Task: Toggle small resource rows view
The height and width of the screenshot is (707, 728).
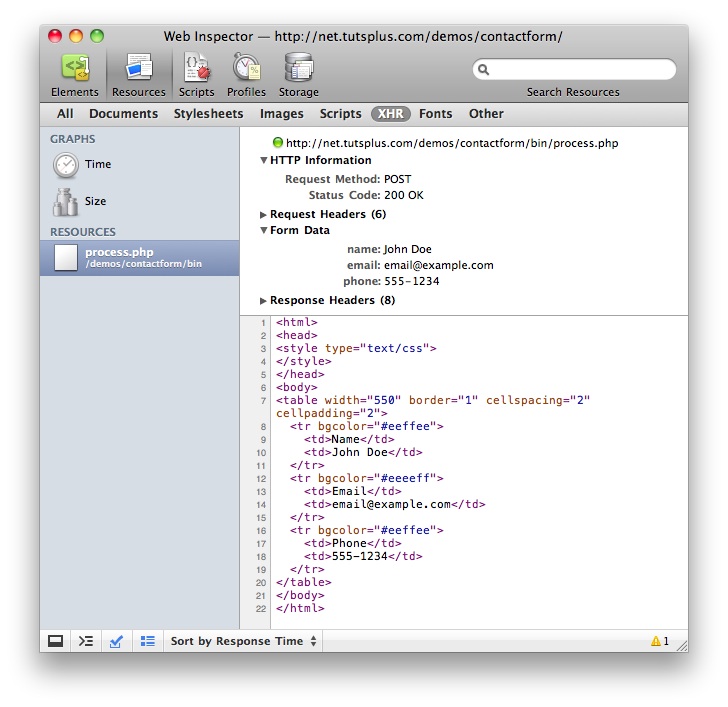Action: [147, 641]
